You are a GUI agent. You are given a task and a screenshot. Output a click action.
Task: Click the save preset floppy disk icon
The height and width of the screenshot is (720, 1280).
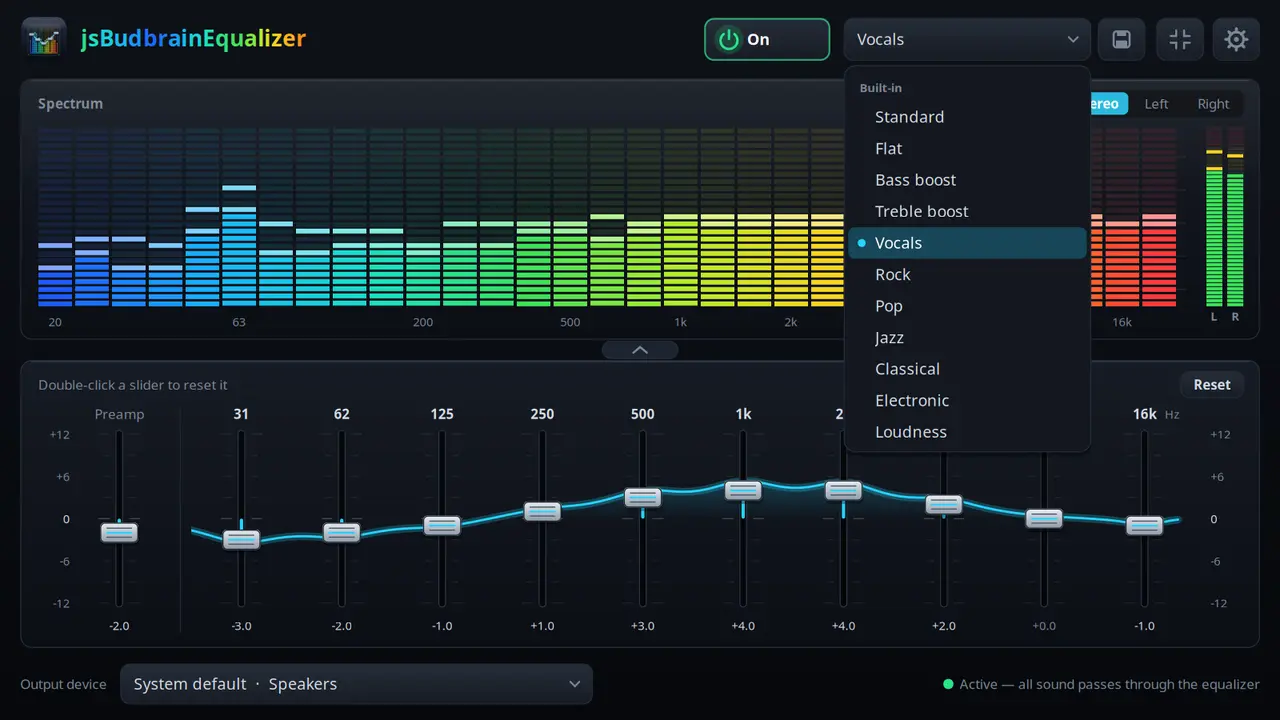(1121, 40)
